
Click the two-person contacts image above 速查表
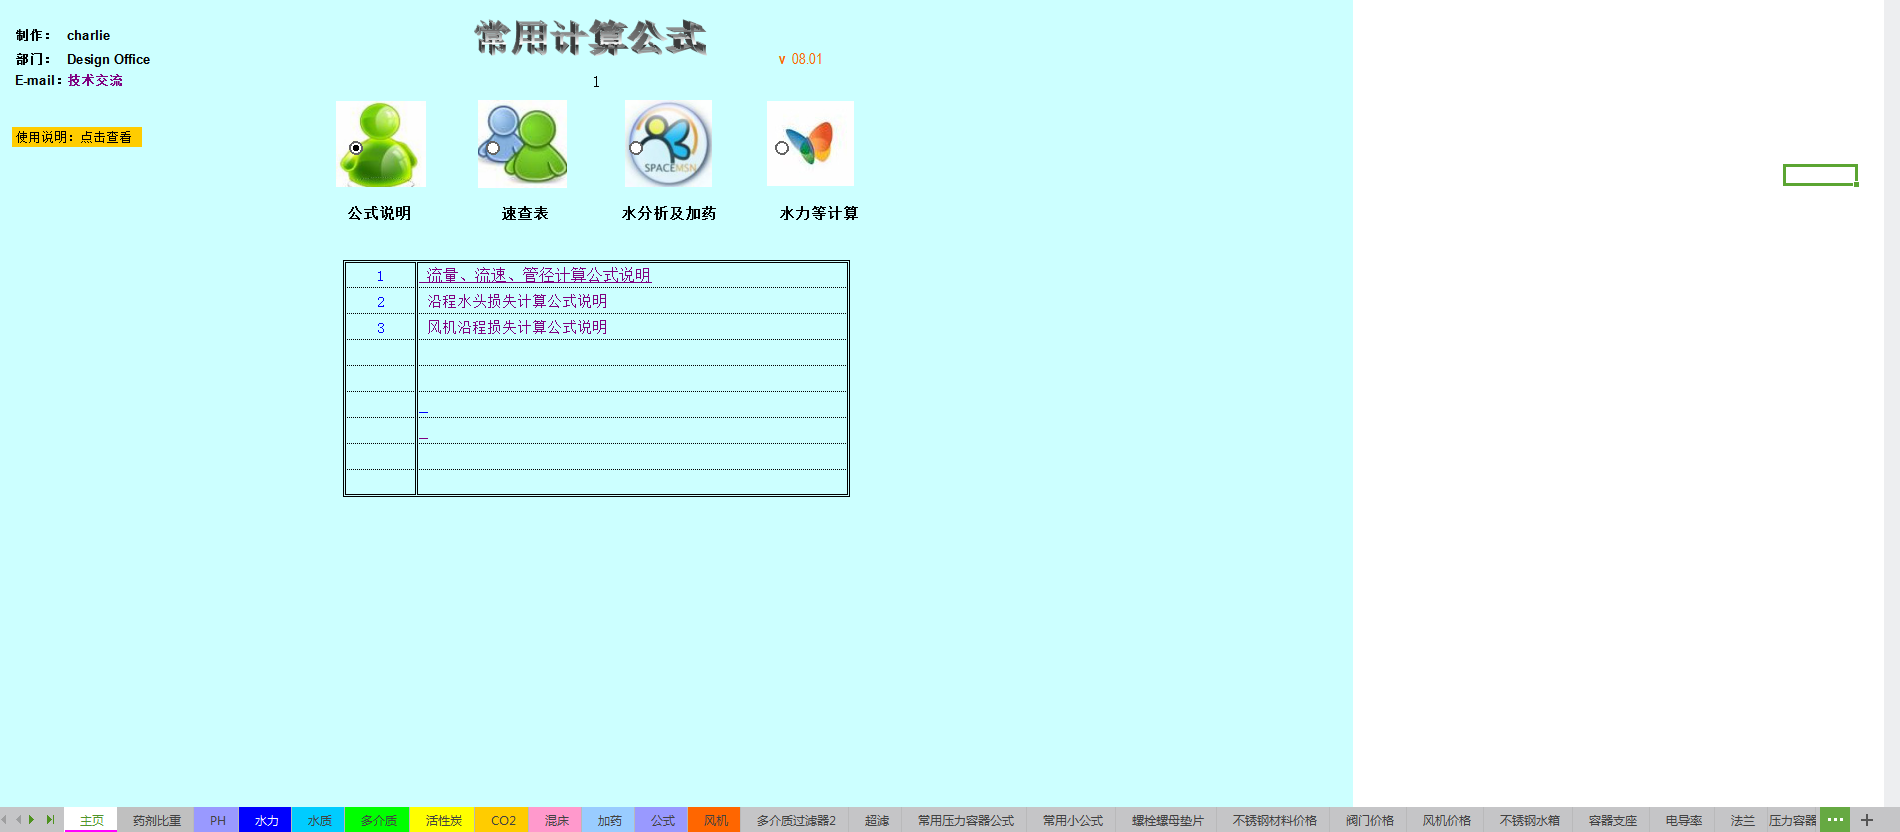pyautogui.click(x=522, y=144)
